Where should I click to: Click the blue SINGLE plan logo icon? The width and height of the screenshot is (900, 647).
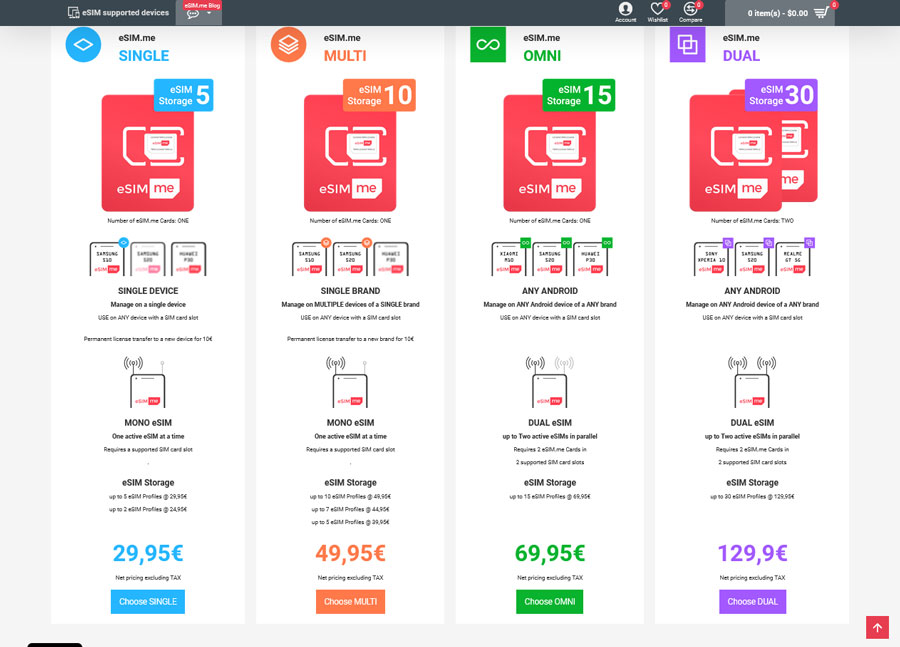click(83, 45)
